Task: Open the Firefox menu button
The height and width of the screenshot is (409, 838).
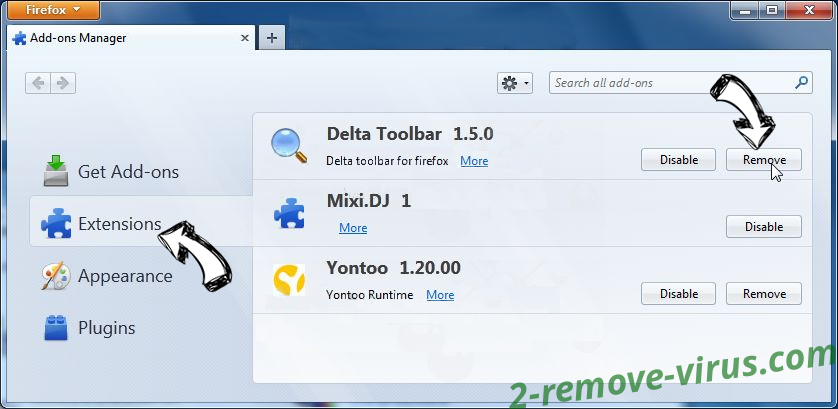Action: [x=52, y=10]
